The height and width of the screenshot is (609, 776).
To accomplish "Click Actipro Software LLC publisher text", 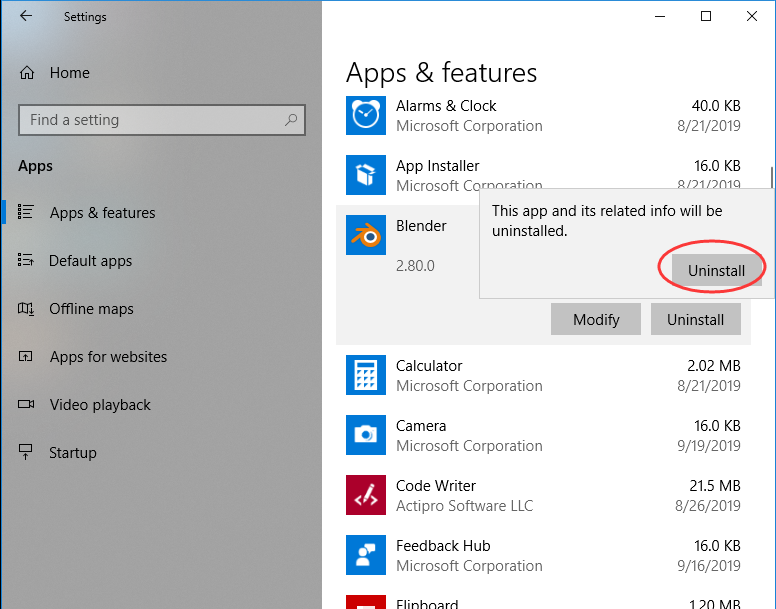I will click(x=465, y=506).
